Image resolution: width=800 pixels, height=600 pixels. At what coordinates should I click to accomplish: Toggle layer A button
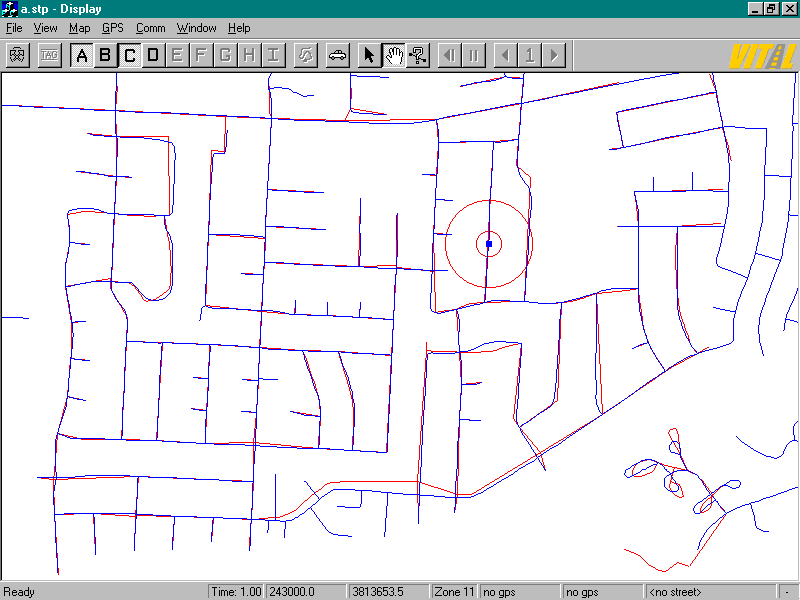(x=82, y=55)
